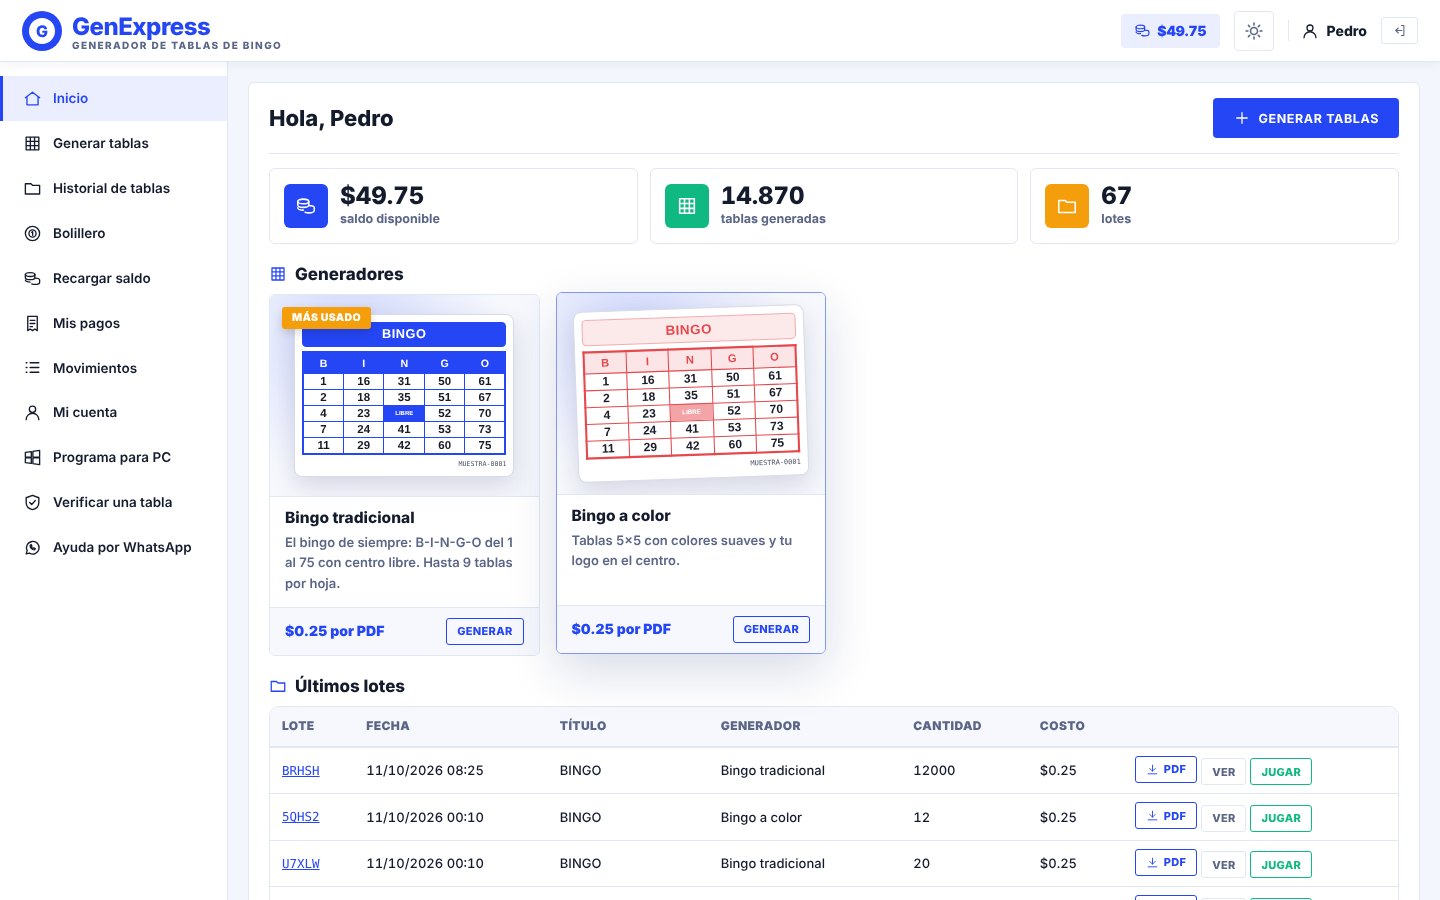Download PDF for lote U7XLW
The width and height of the screenshot is (1440, 900).
1166,862
